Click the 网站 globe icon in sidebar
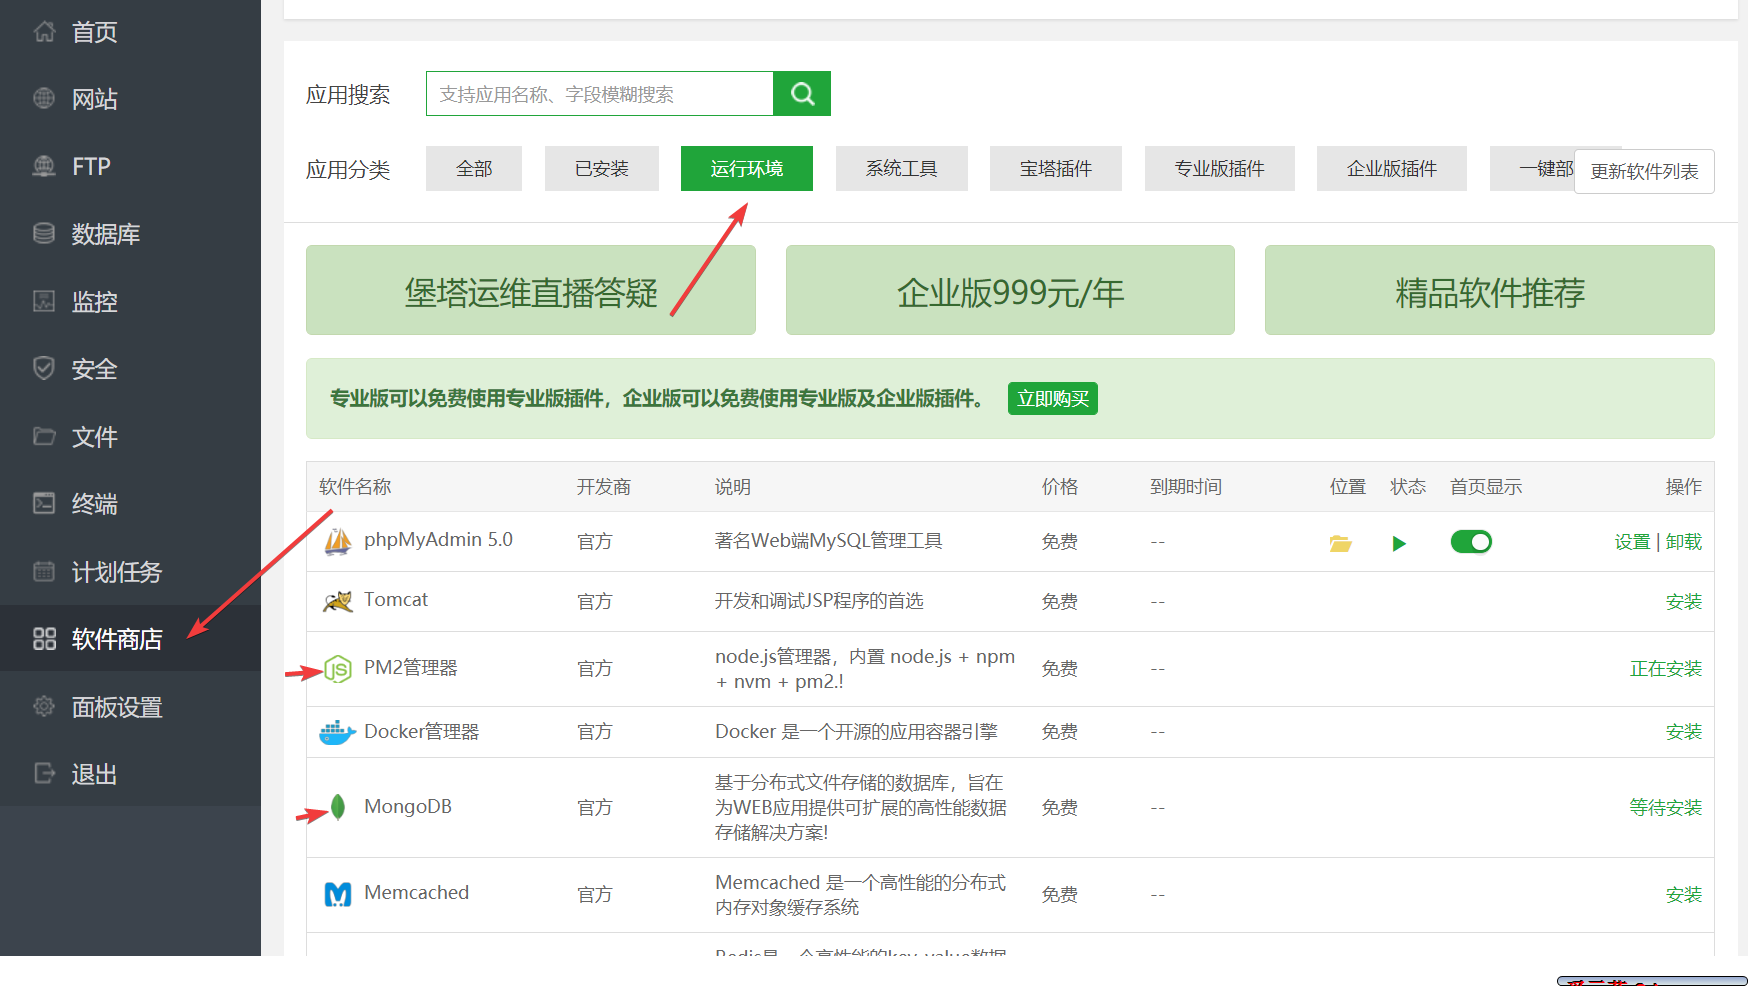Image resolution: width=1748 pixels, height=986 pixels. click(x=44, y=99)
